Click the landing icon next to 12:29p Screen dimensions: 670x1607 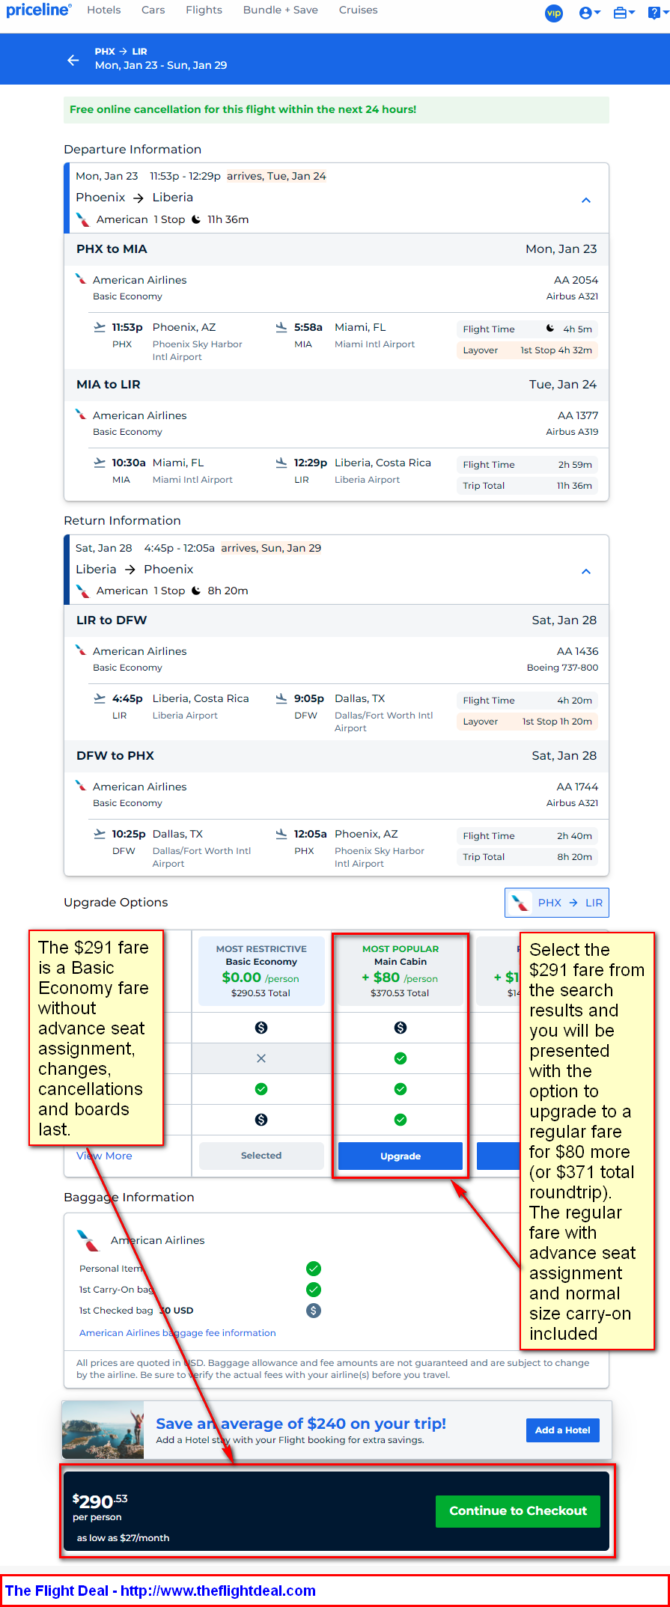click(x=281, y=463)
